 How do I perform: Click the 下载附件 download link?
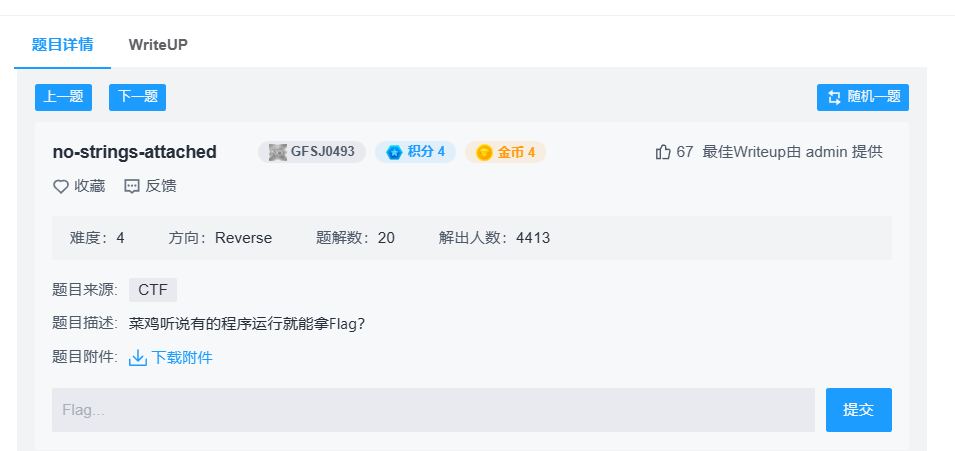click(x=182, y=357)
